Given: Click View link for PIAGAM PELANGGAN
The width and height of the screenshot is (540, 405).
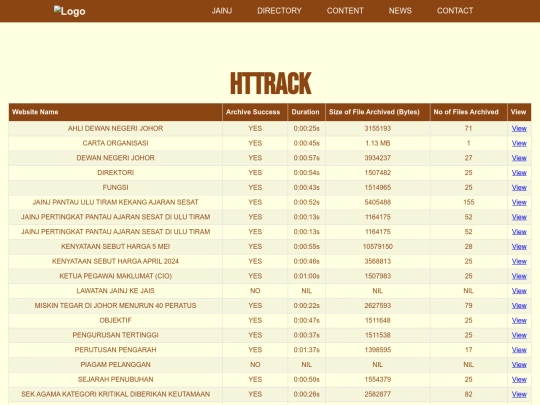Looking at the screenshot, I should [x=519, y=365].
